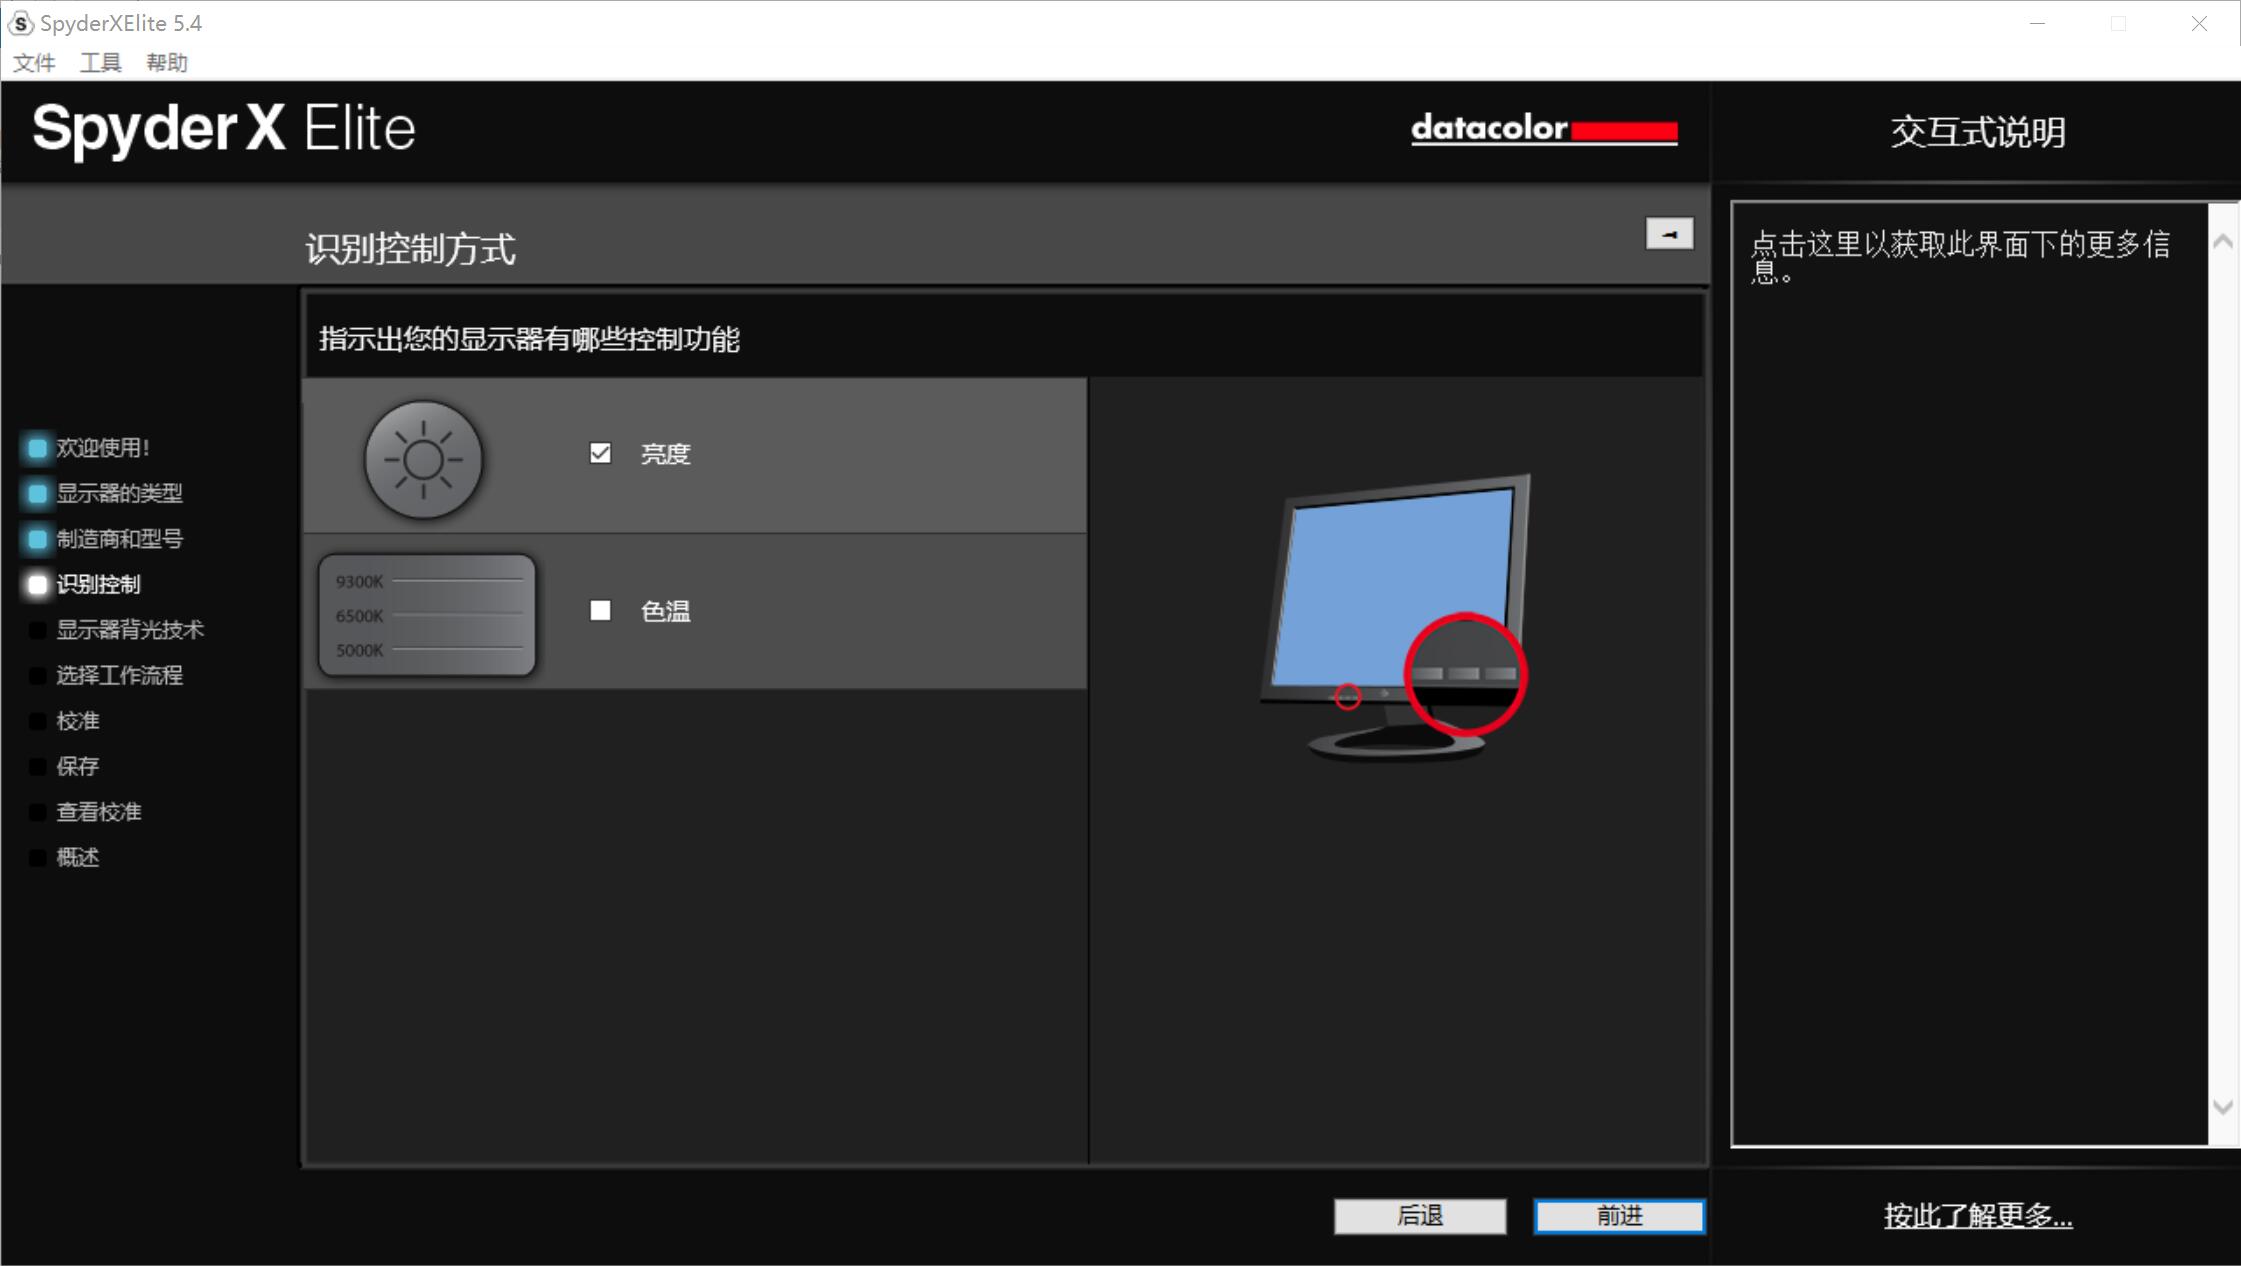The width and height of the screenshot is (2241, 1266).
Task: Click the datacolor logo
Action: click(1544, 129)
